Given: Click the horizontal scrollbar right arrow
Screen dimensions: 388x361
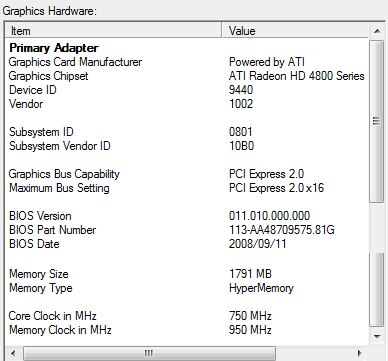Looking at the screenshot, I should click(359, 353).
